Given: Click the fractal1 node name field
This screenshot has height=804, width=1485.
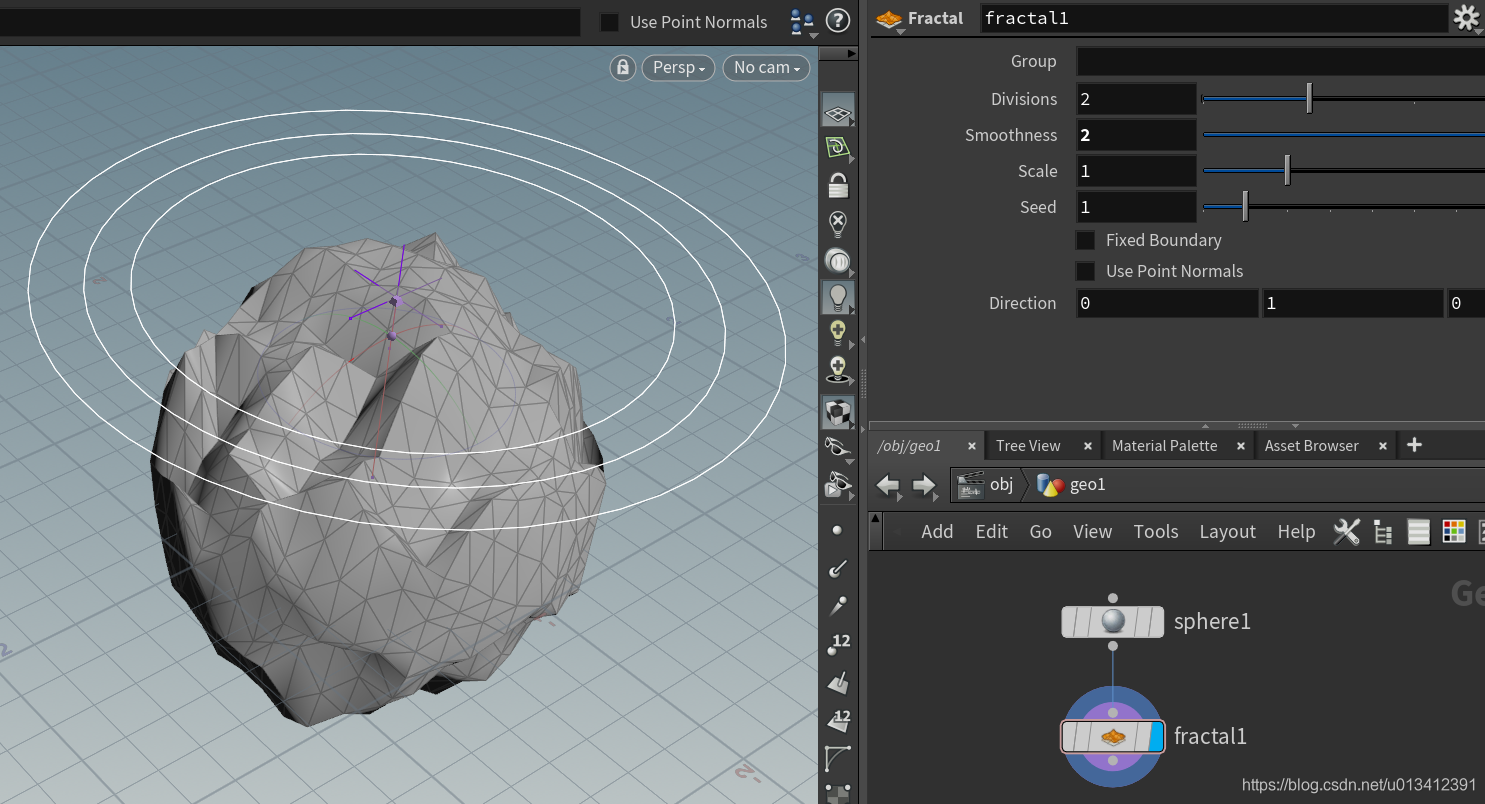Looking at the screenshot, I should point(1213,18).
